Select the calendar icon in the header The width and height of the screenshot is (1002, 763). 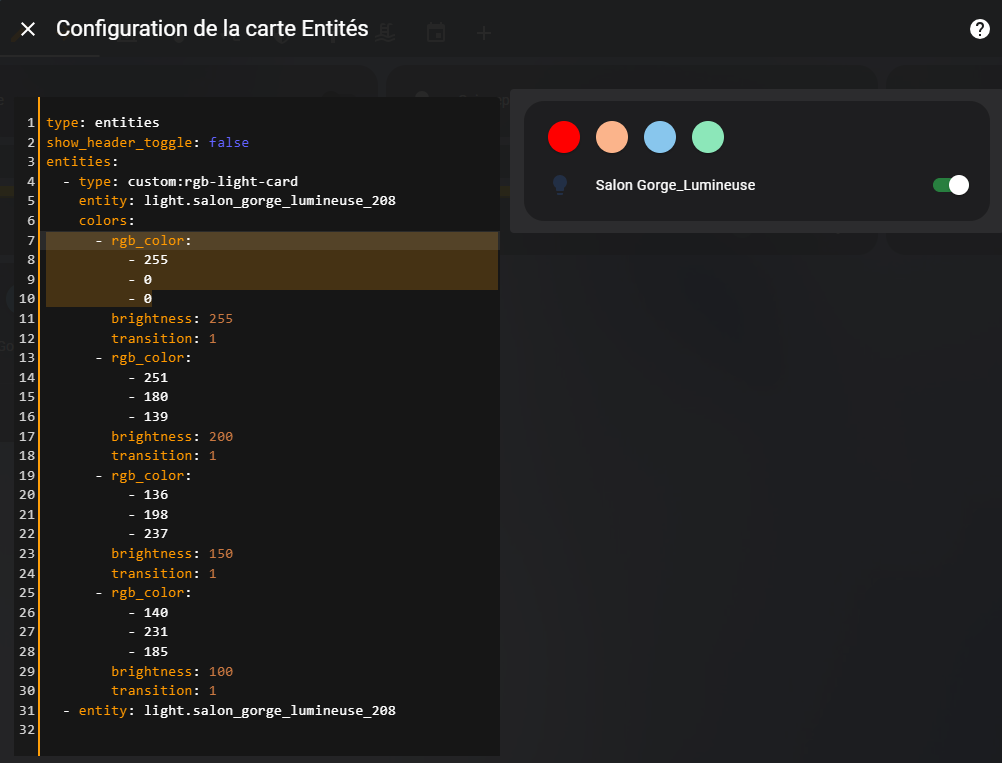(435, 32)
